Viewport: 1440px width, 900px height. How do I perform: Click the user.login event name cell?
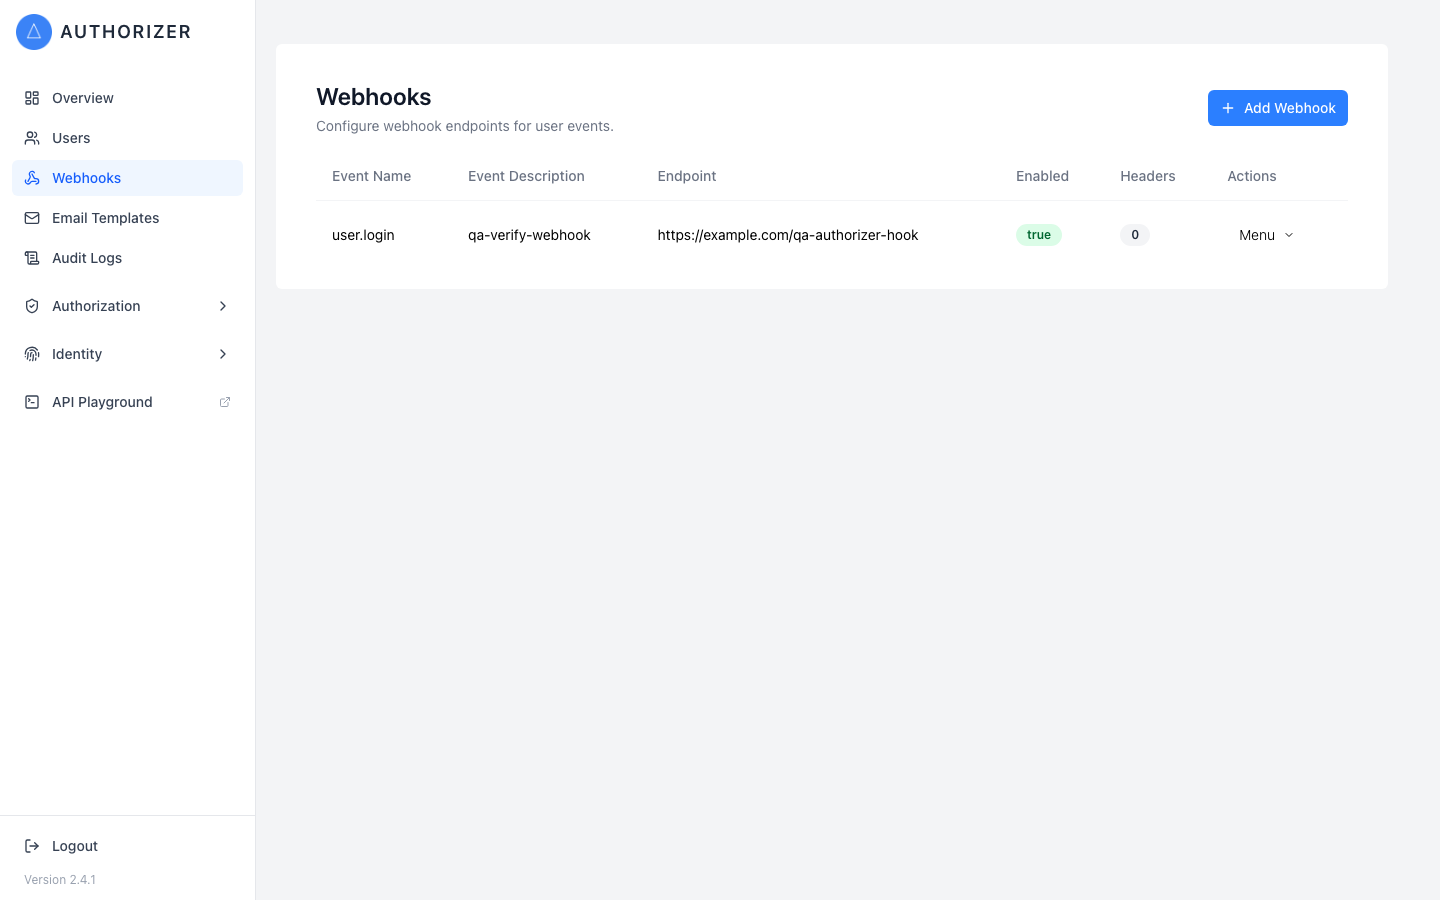363,235
